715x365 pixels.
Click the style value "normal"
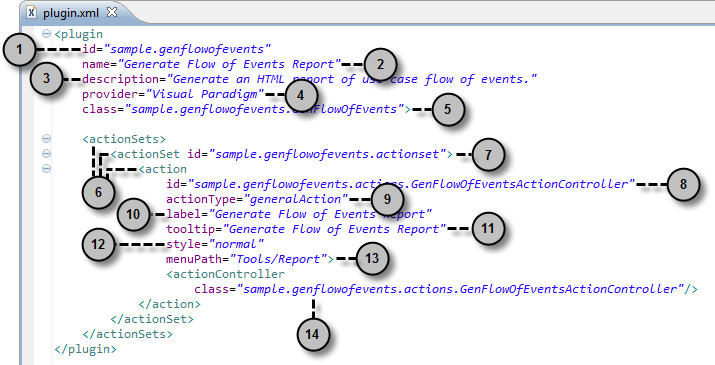pyautogui.click(x=236, y=244)
